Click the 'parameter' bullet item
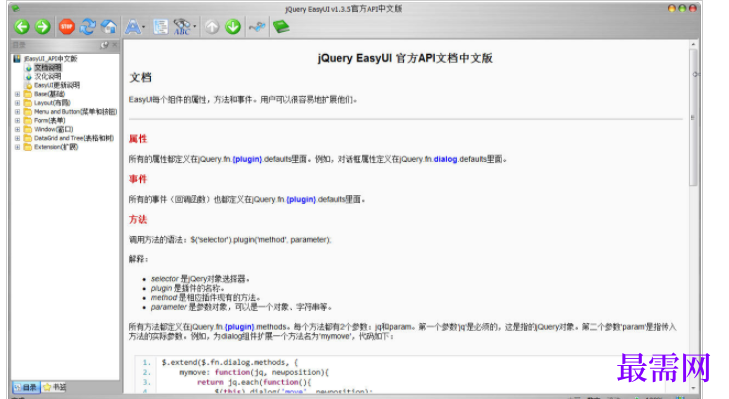Screen dimensions: 729x399 241,307
